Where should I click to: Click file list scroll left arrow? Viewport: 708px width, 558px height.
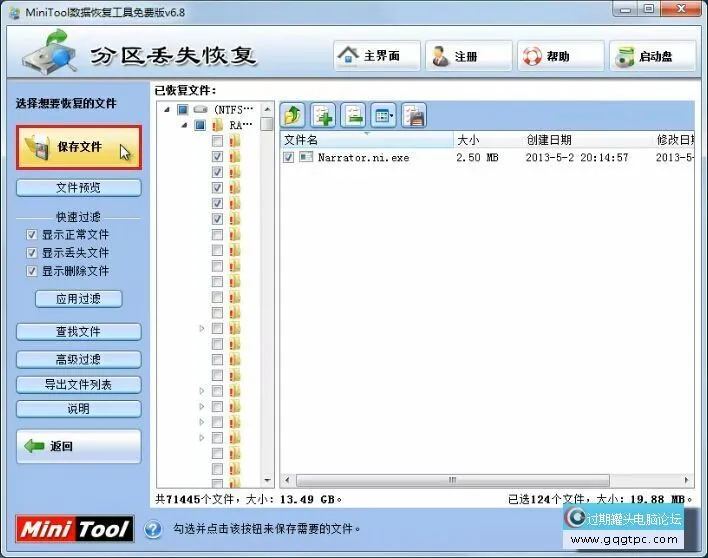point(287,480)
